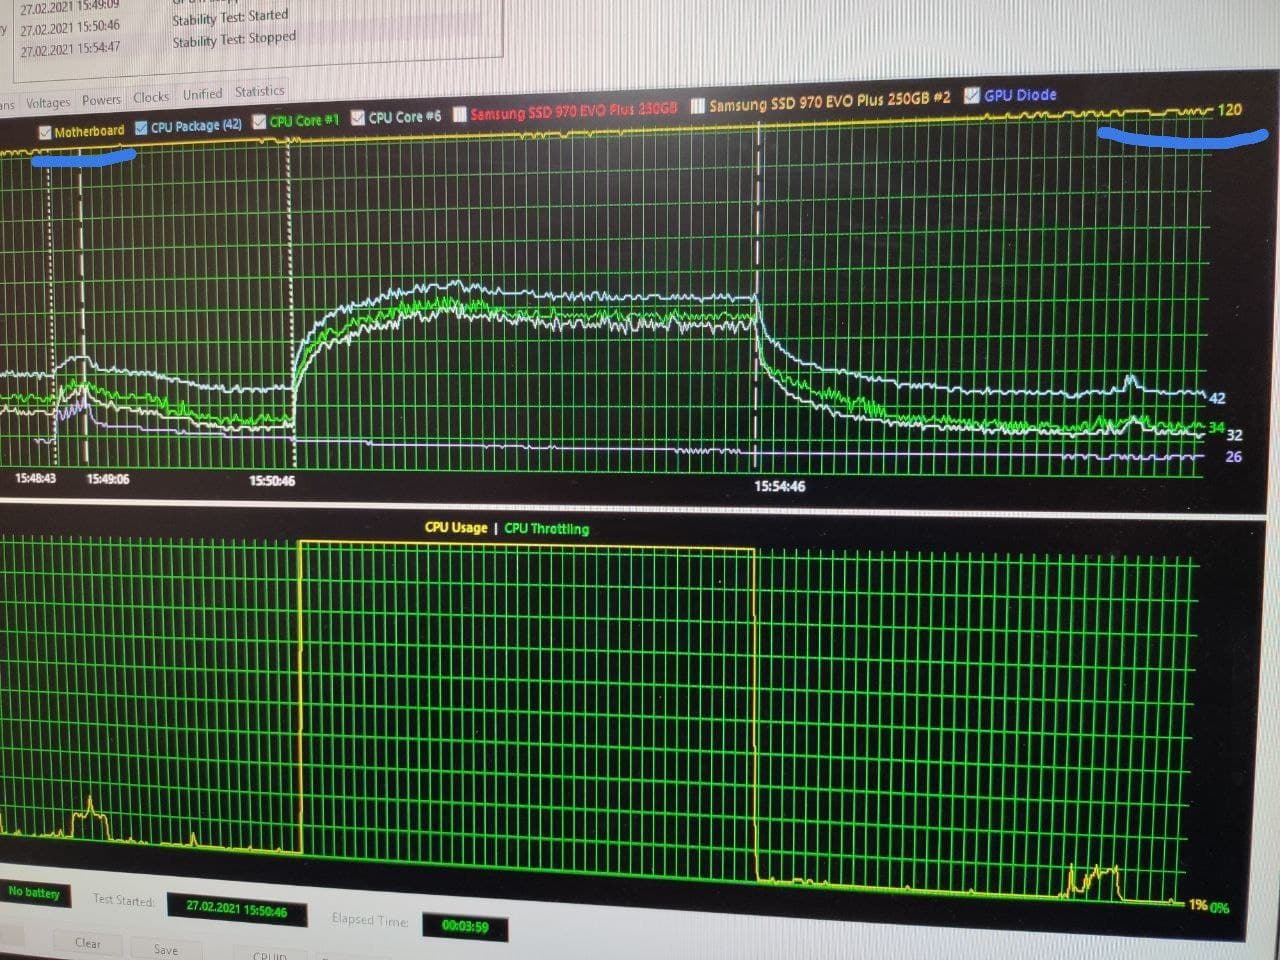This screenshot has height=960, width=1280.
Task: Toggle the CPU Core #1 checkbox
Action: pos(260,122)
